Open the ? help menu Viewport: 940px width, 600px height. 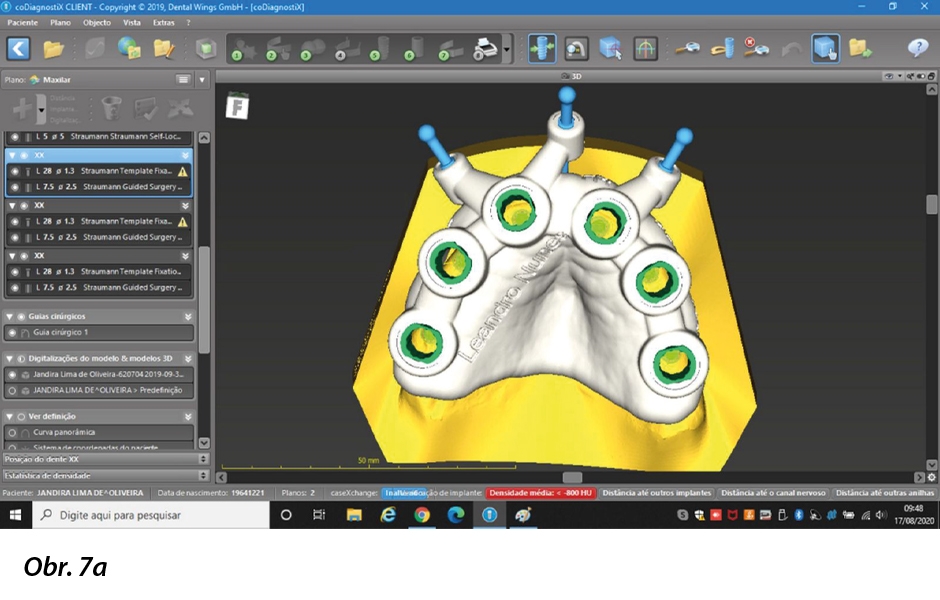tap(188, 23)
